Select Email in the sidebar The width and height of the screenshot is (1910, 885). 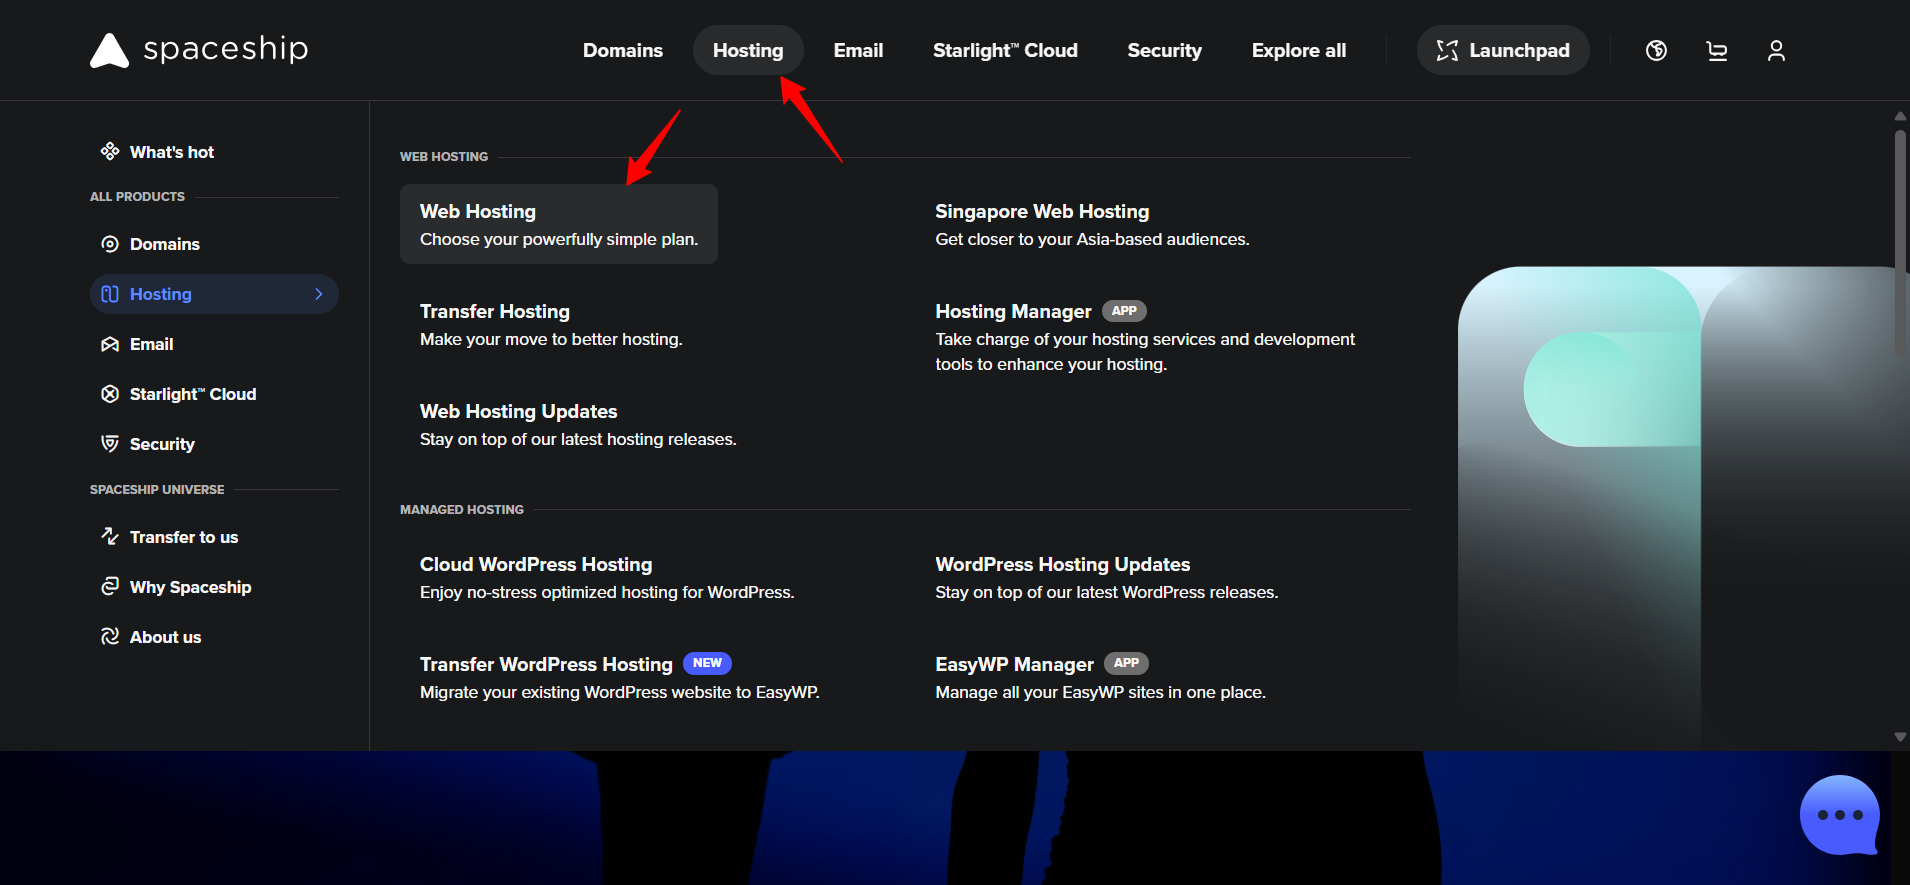point(214,344)
